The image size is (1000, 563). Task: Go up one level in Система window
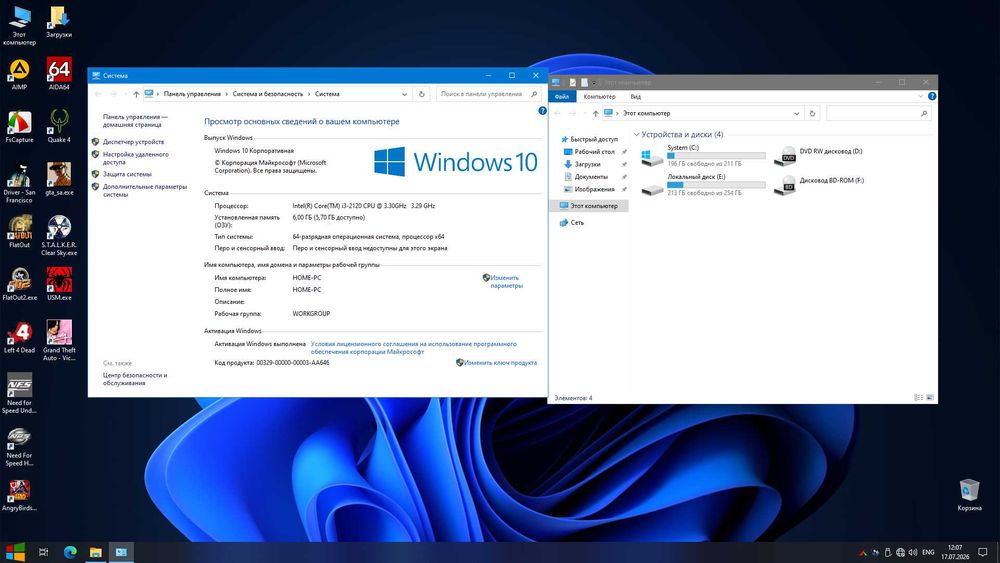136,94
